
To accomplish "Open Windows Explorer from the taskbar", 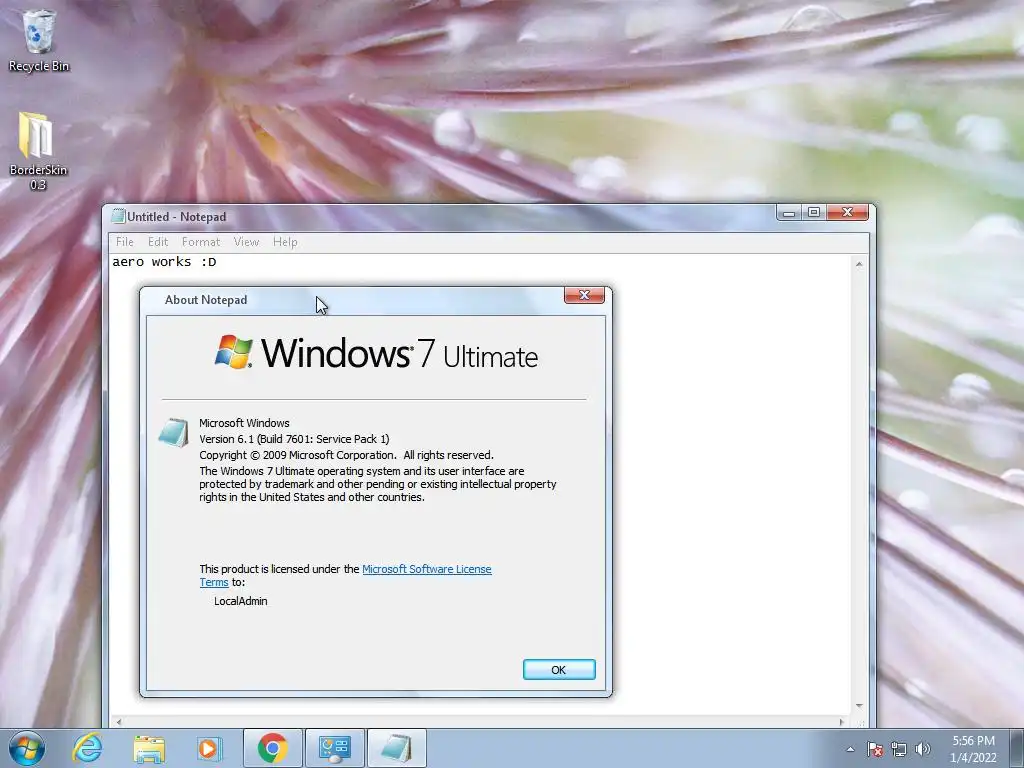I will [x=149, y=748].
